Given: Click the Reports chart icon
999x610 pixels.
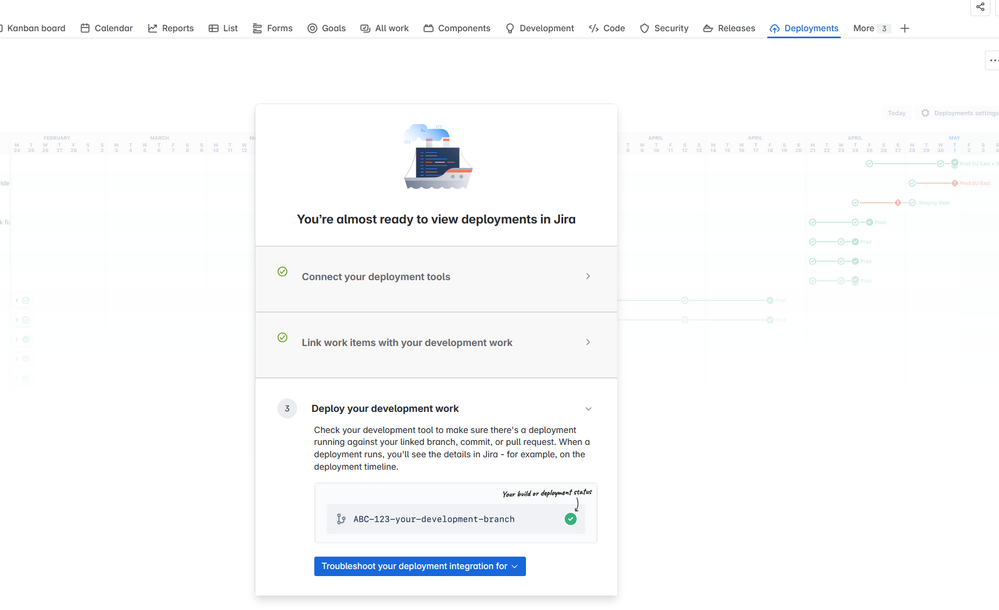Looking at the screenshot, I should point(152,28).
